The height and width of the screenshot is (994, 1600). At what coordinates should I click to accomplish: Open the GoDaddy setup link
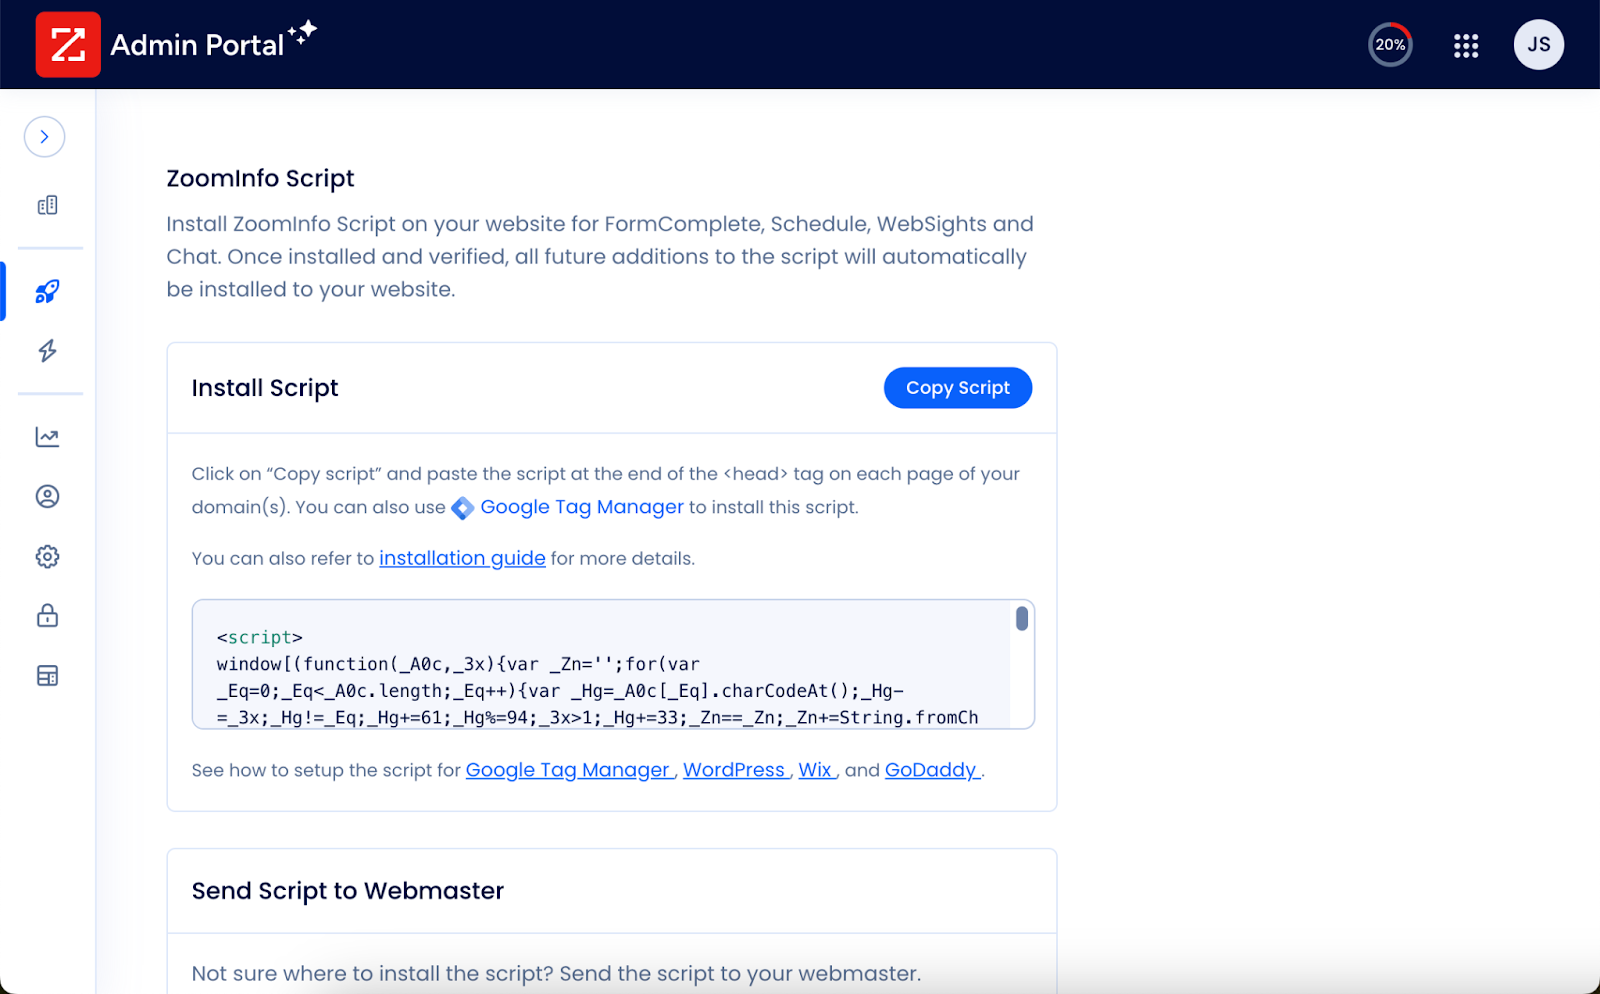point(930,770)
